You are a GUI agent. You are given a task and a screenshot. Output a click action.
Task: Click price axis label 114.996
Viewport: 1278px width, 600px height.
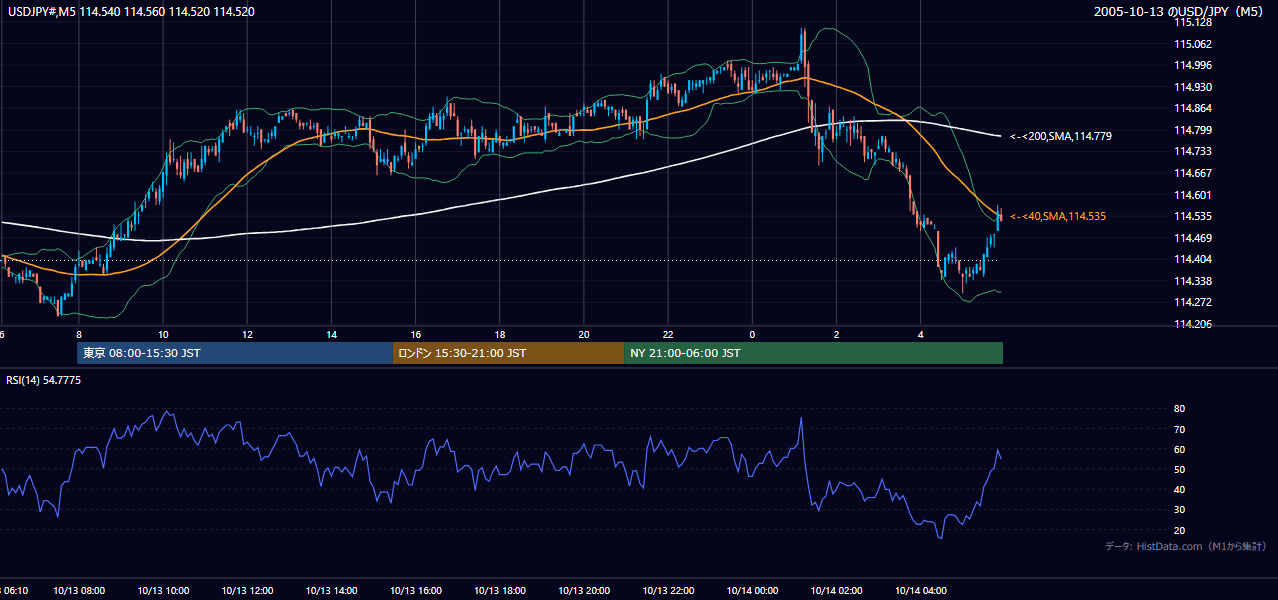1192,65
